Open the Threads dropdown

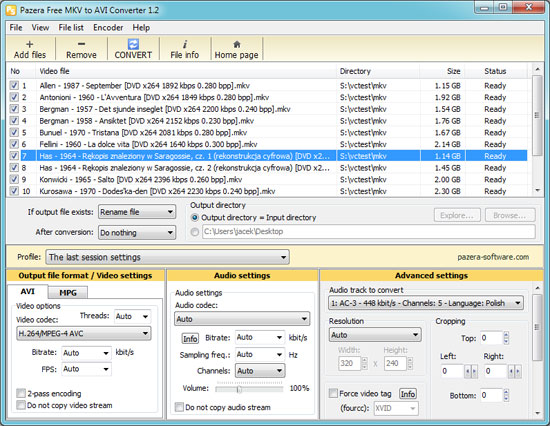(x=132, y=316)
